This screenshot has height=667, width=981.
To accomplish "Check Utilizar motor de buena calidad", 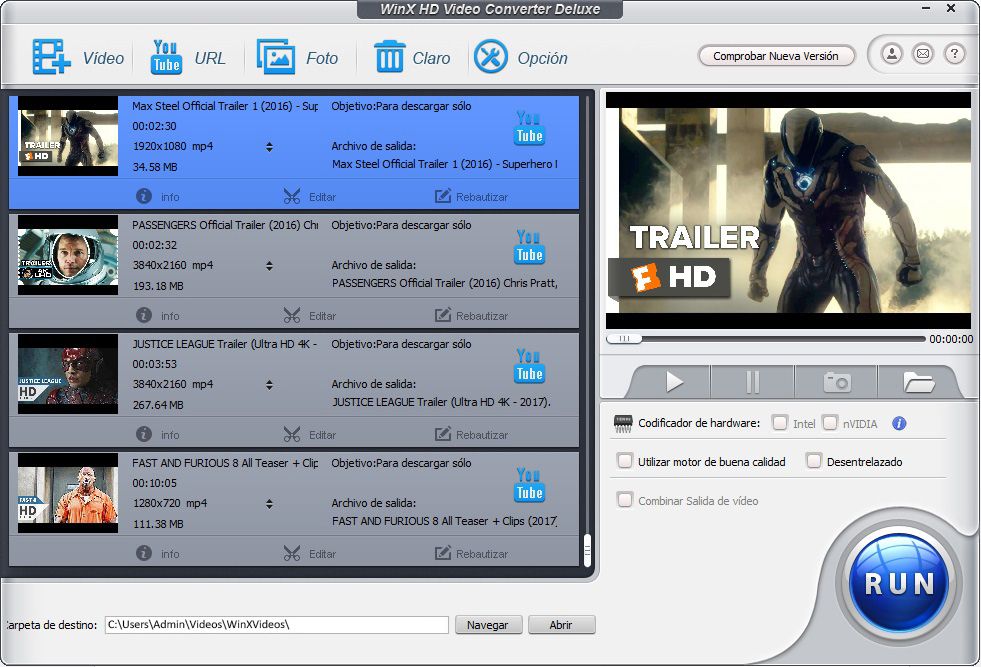I will click(625, 461).
